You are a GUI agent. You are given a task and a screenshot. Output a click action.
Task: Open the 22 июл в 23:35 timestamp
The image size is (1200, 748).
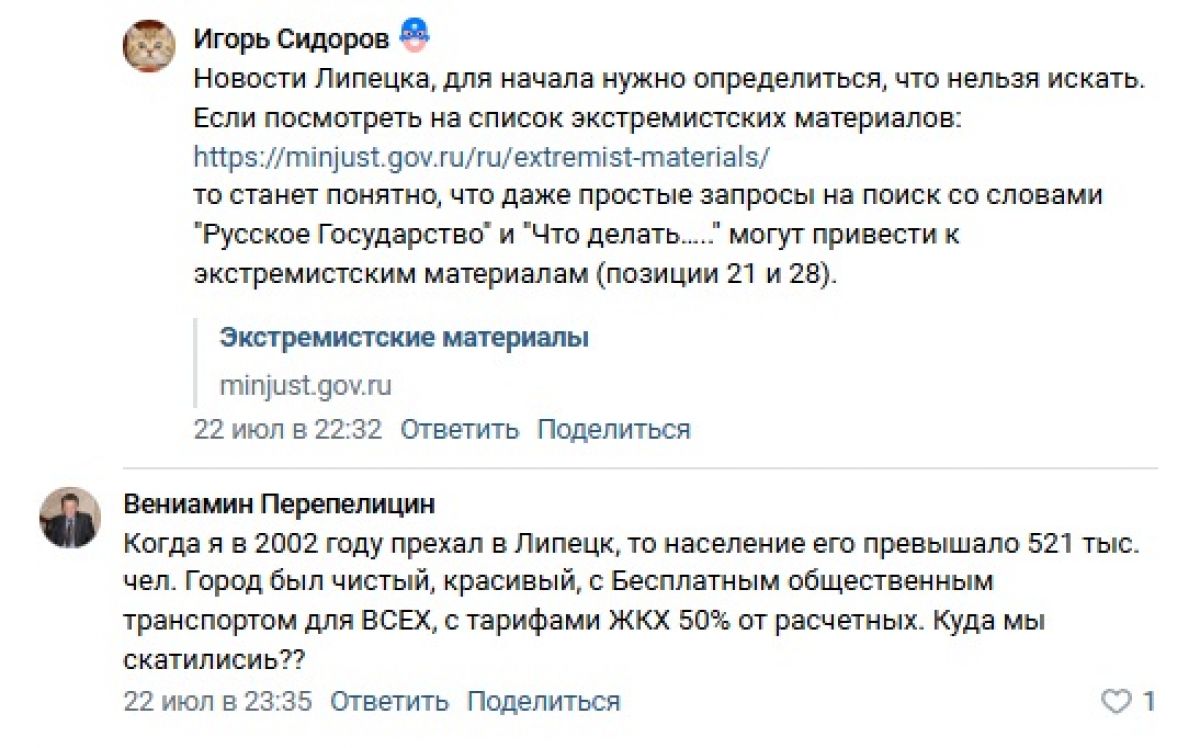pos(218,701)
